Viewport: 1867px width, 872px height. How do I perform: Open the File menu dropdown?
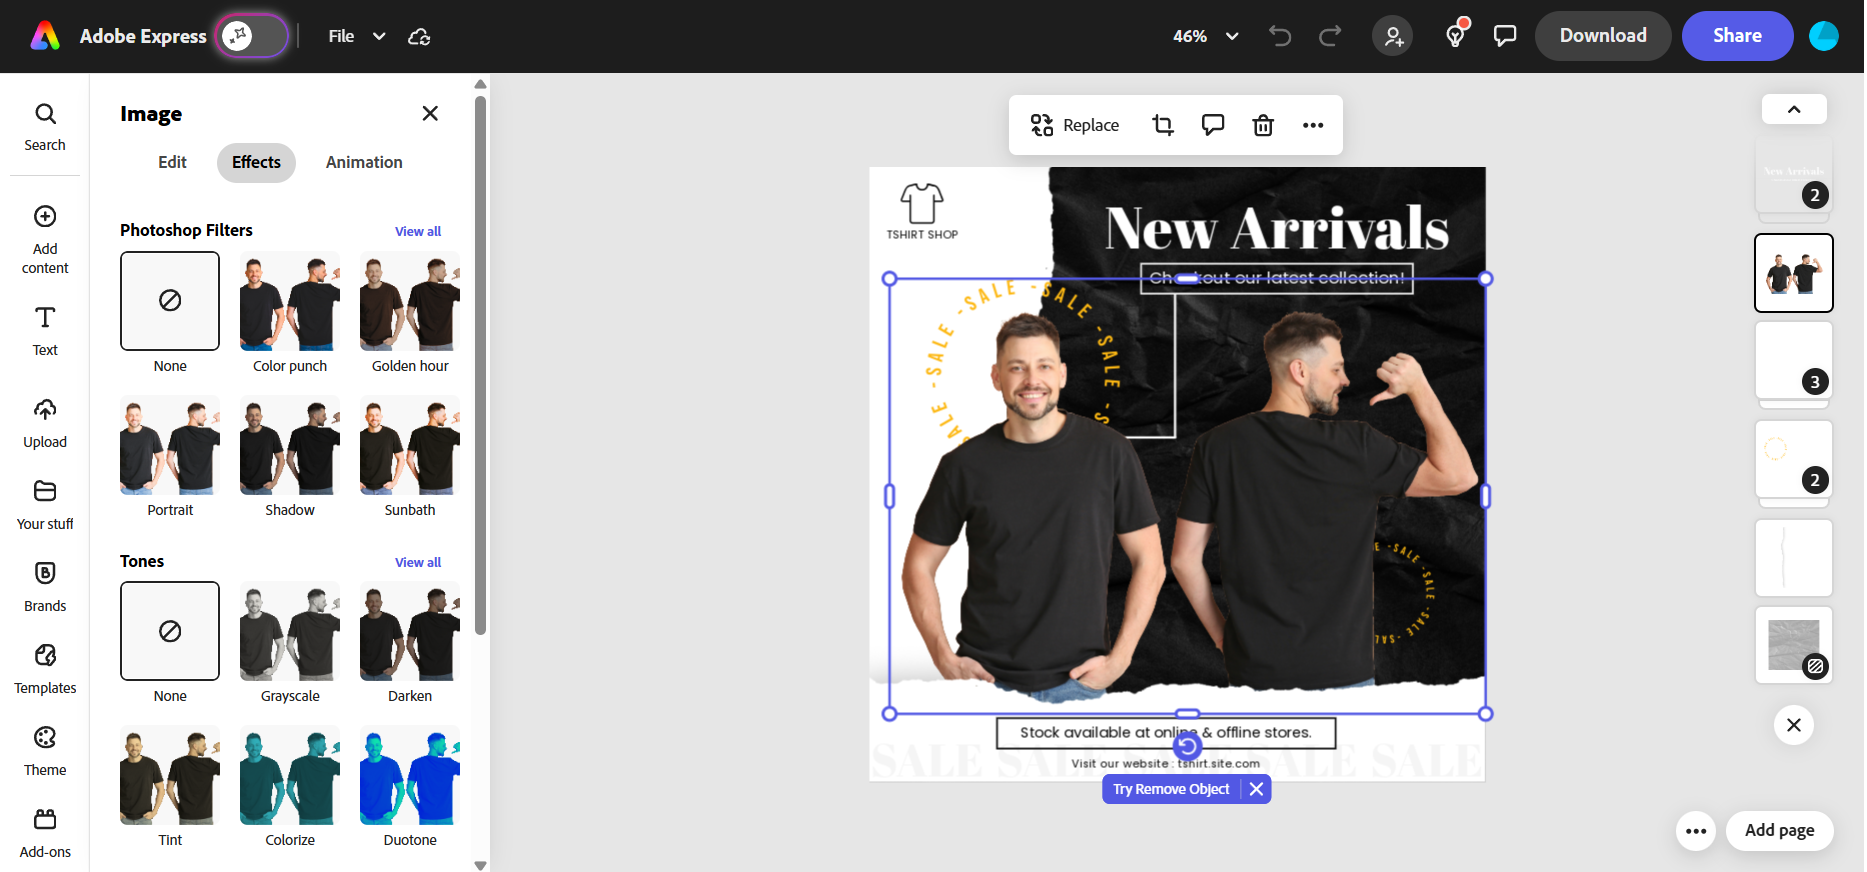tap(356, 36)
